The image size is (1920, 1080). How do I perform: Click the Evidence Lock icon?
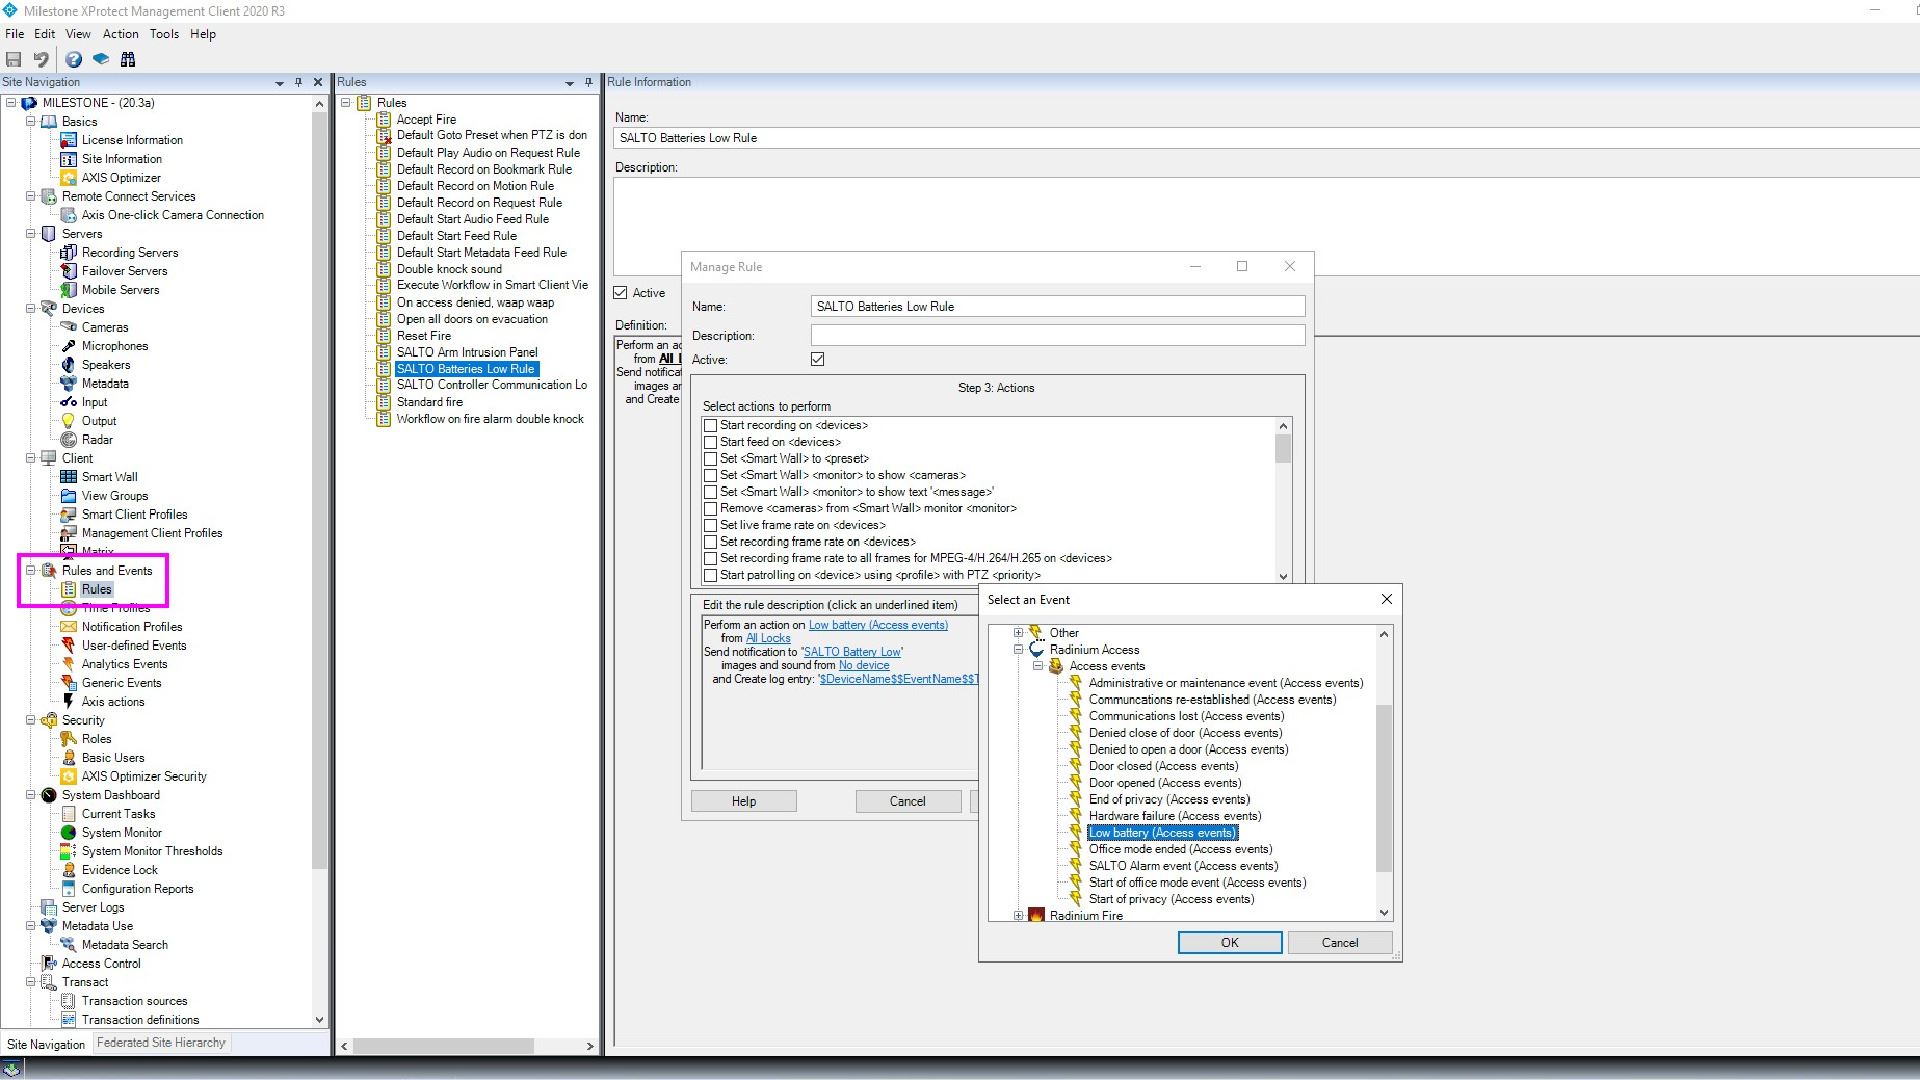tap(69, 870)
